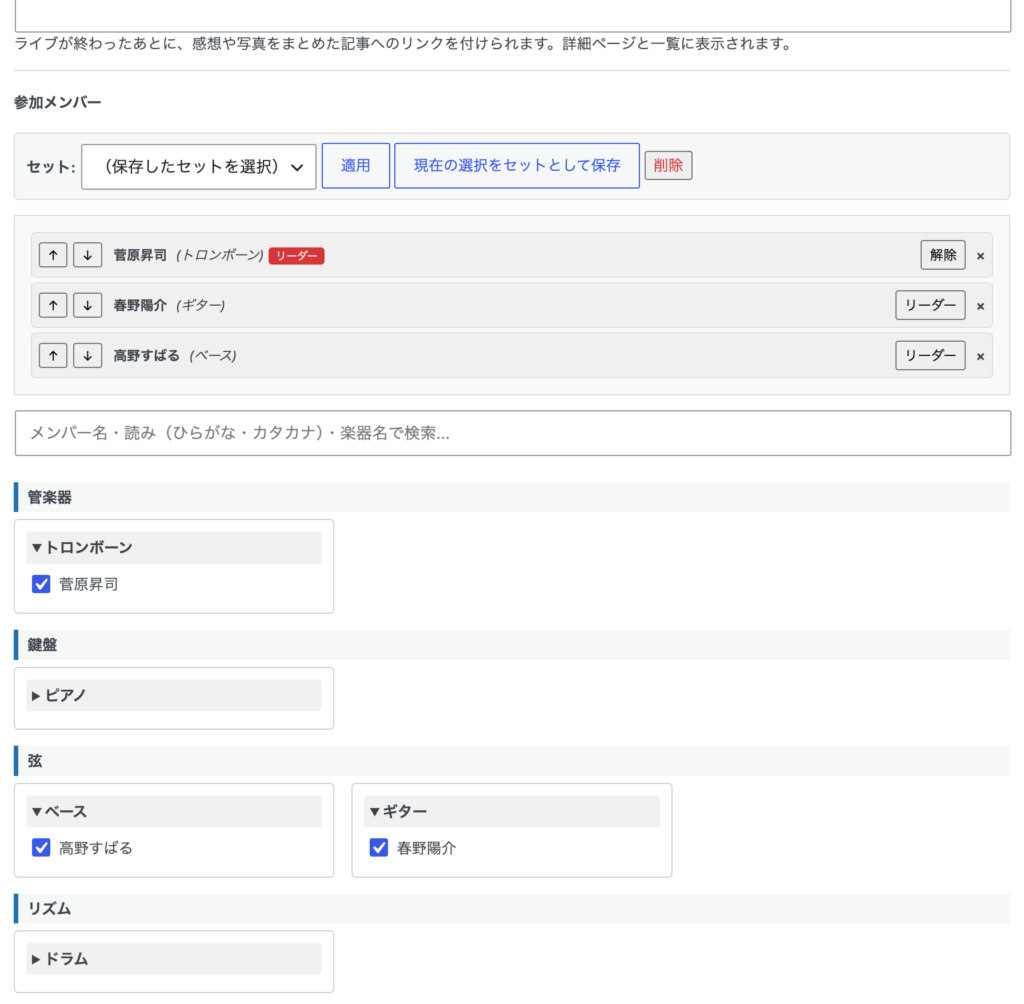1024x1004 pixels.
Task: Click the 春野陽介 name in selected list
Action: [140, 306]
